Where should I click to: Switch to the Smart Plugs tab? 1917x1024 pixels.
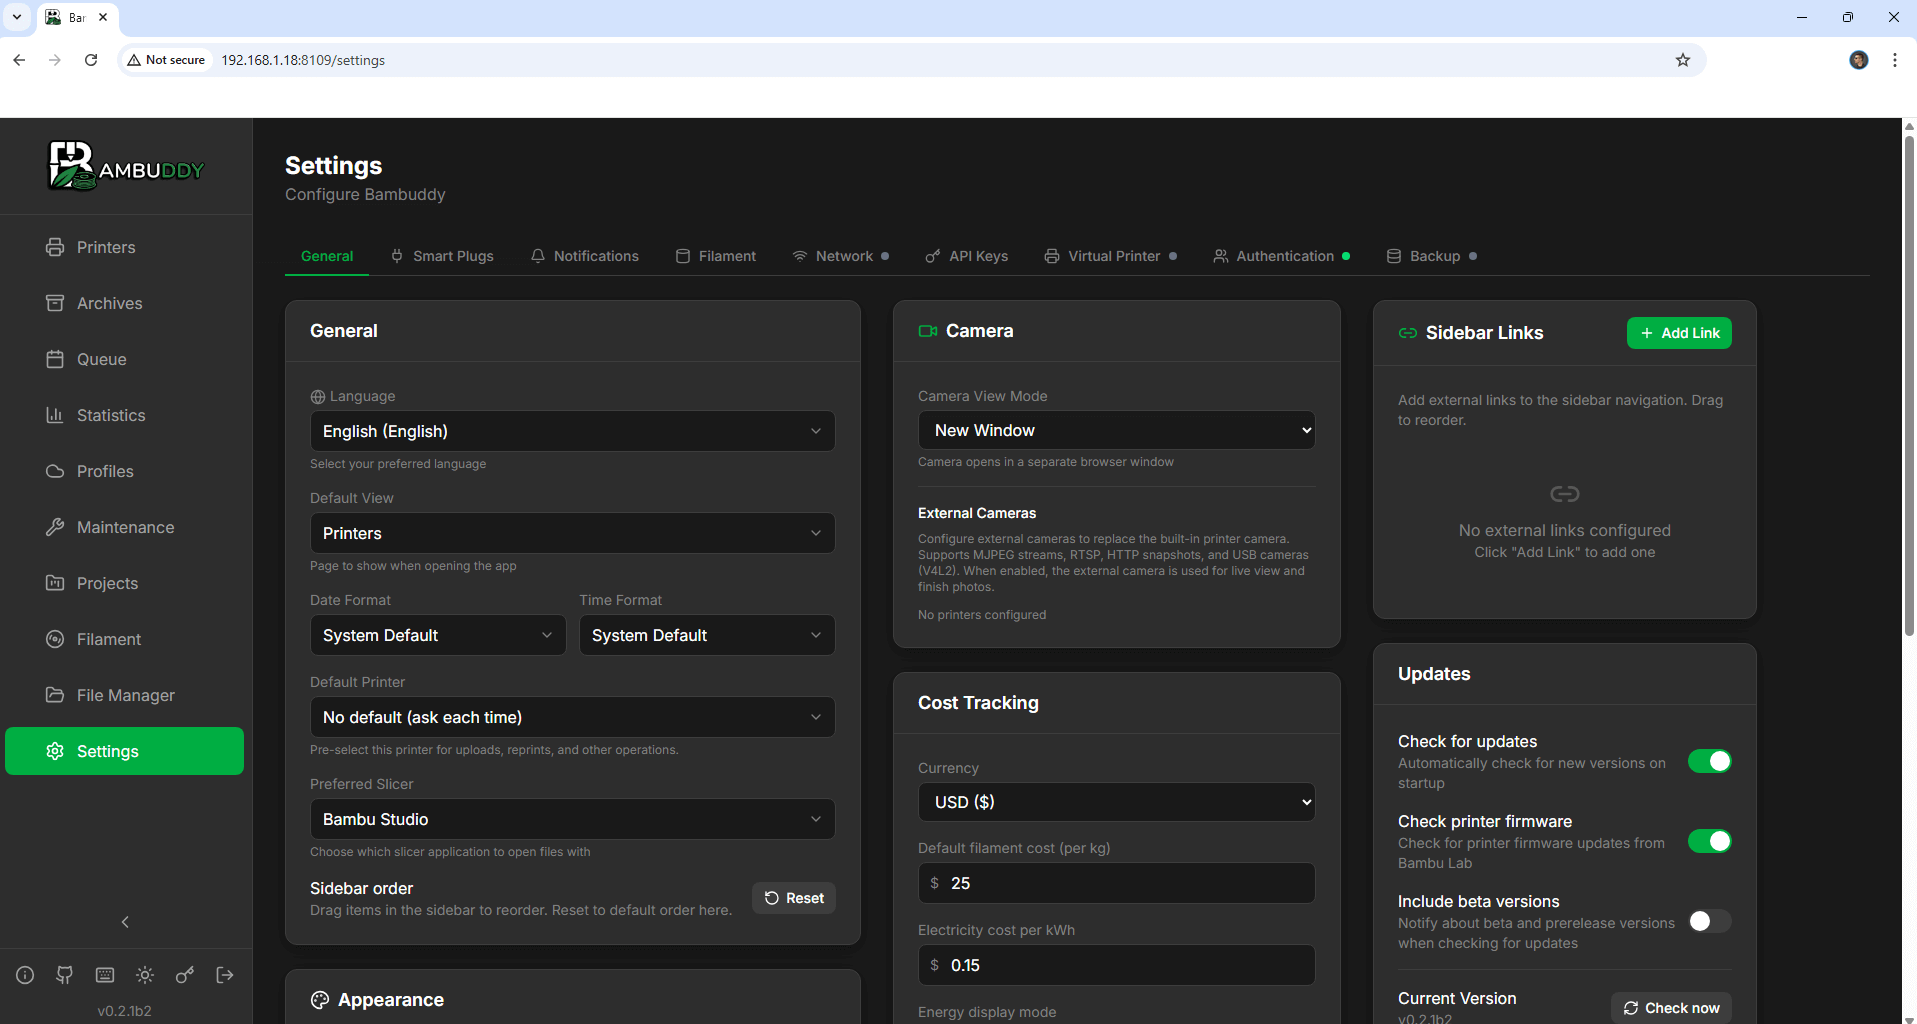[x=442, y=256]
